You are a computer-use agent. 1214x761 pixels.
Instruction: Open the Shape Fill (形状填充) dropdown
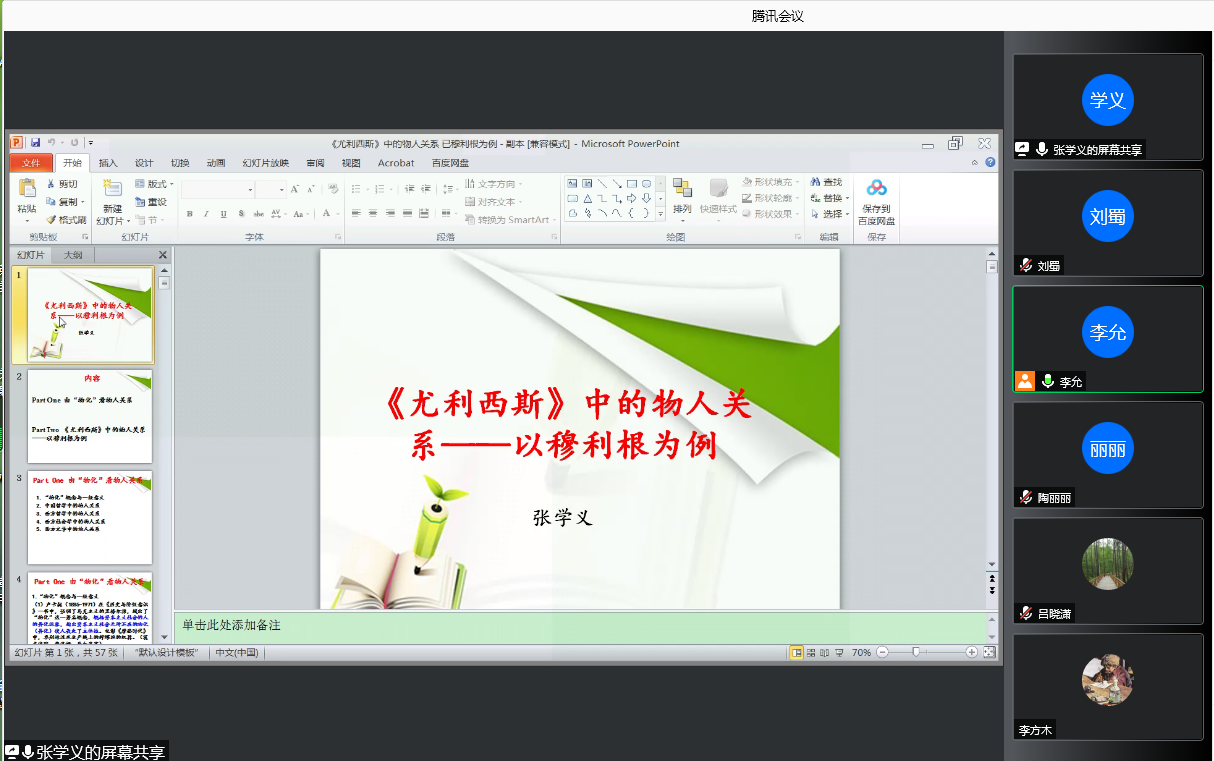coord(771,182)
